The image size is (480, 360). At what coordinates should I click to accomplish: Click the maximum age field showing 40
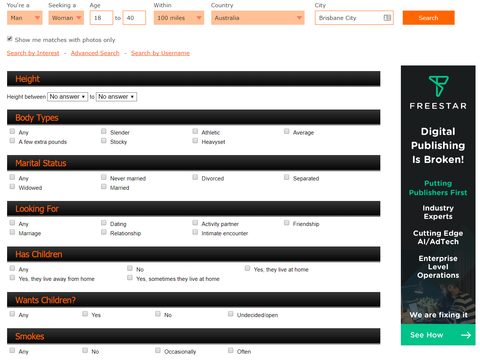[x=134, y=18]
